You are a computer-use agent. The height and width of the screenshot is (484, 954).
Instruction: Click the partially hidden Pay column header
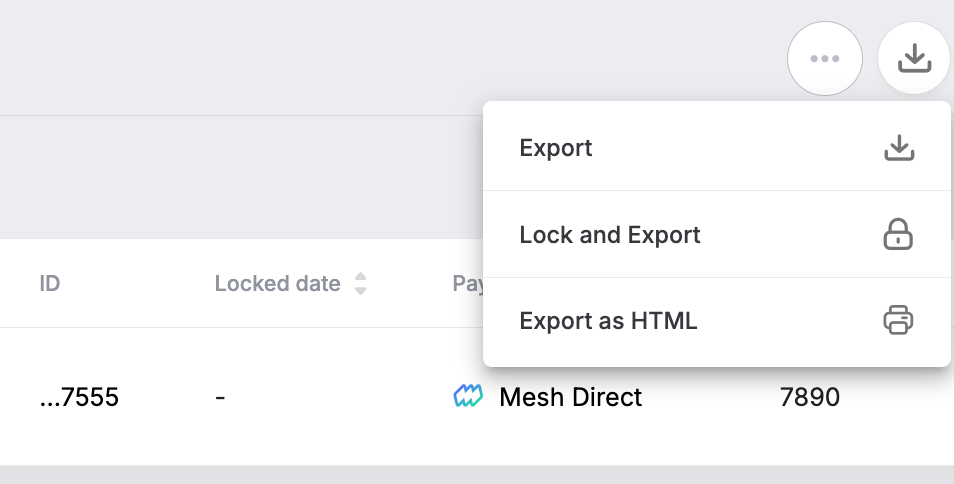click(467, 284)
